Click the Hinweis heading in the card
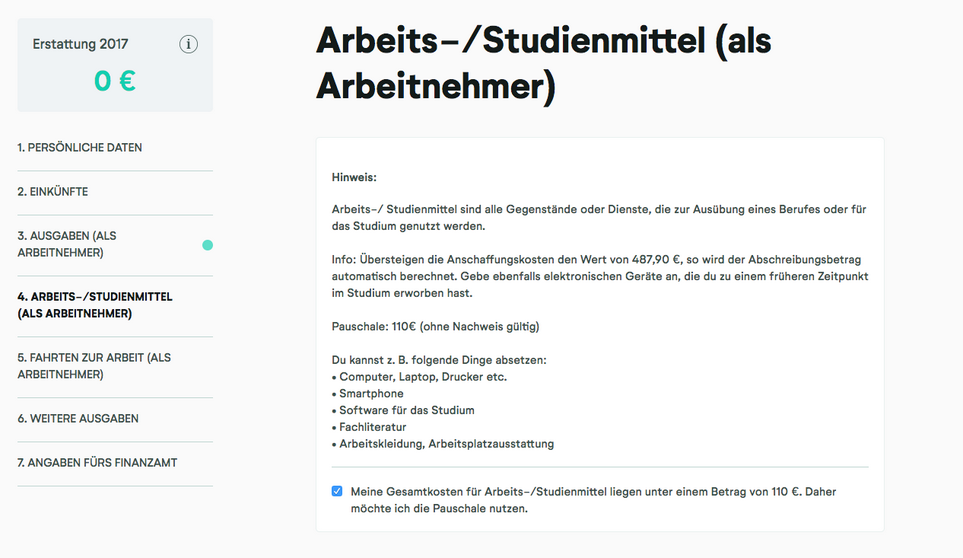This screenshot has height=558, width=963. coord(354,177)
